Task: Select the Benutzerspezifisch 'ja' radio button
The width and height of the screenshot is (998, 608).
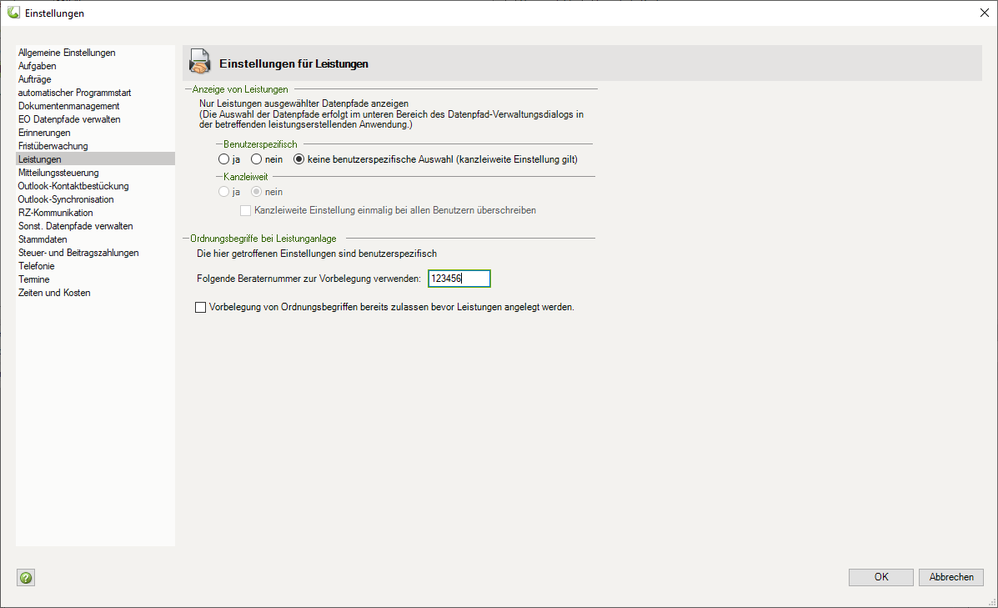Action: pos(224,159)
